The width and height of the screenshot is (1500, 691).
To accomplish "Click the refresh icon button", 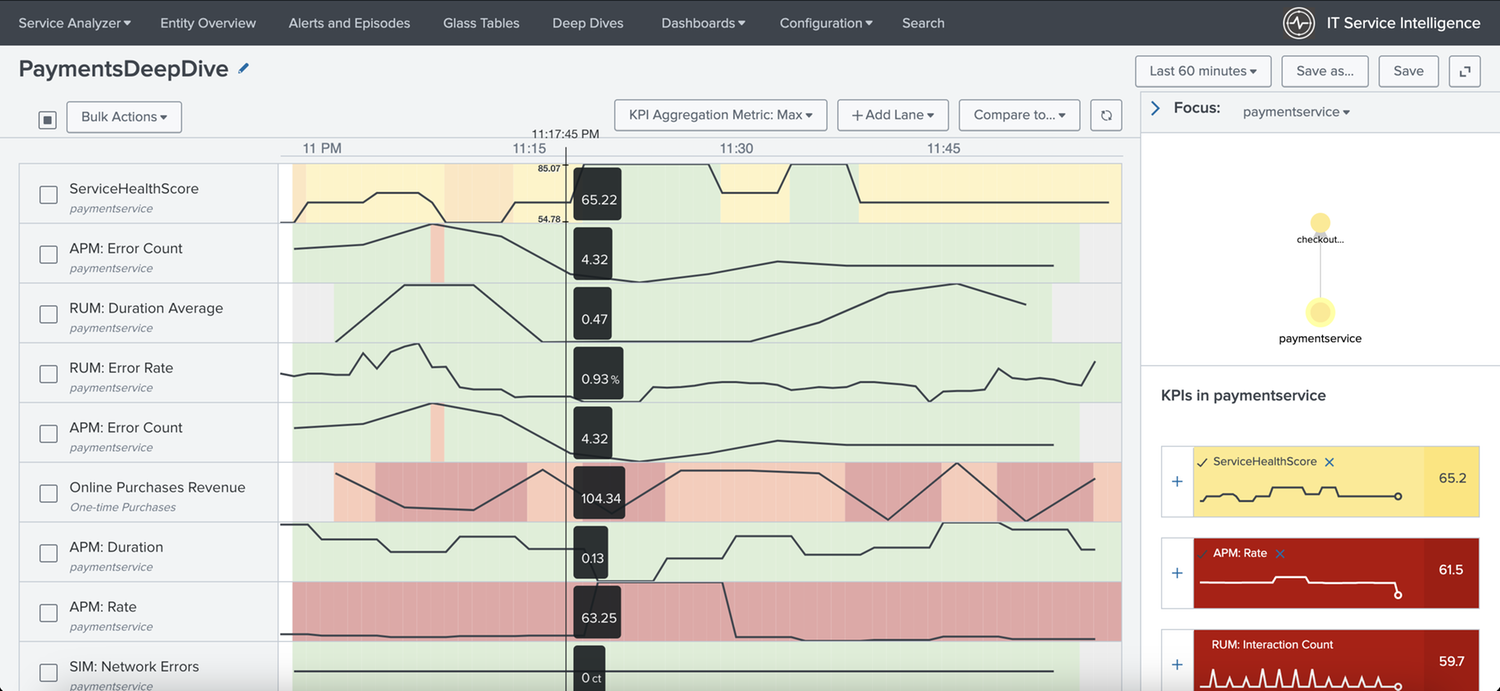I will tap(1106, 115).
